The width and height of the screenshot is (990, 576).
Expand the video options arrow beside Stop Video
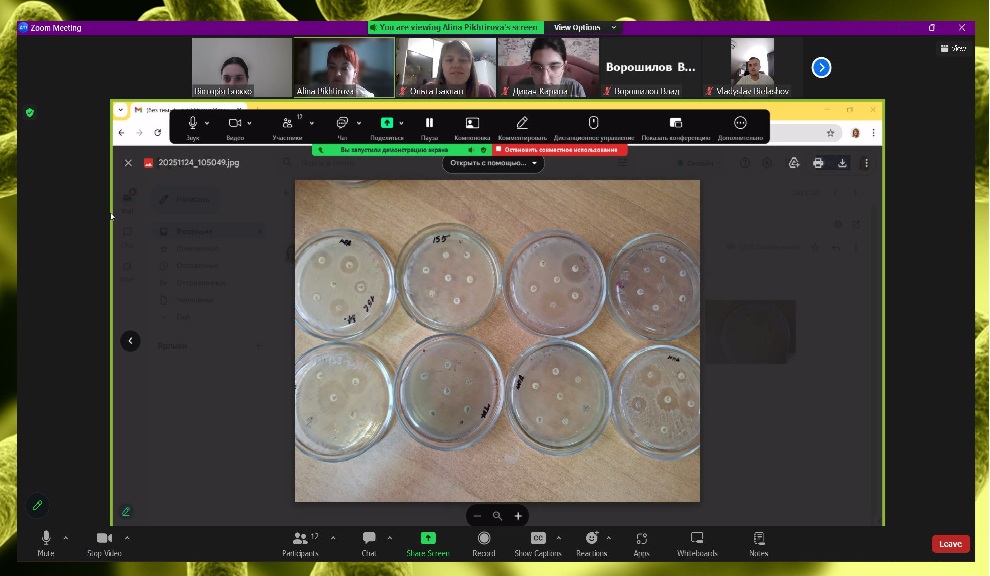pos(127,538)
